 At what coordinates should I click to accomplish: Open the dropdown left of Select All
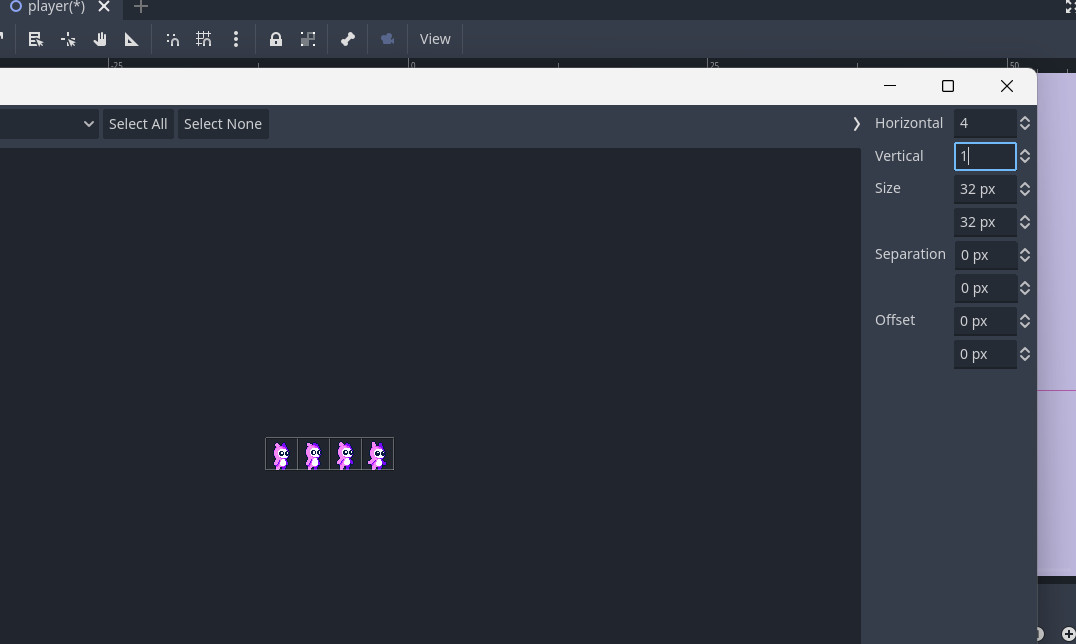(x=48, y=124)
